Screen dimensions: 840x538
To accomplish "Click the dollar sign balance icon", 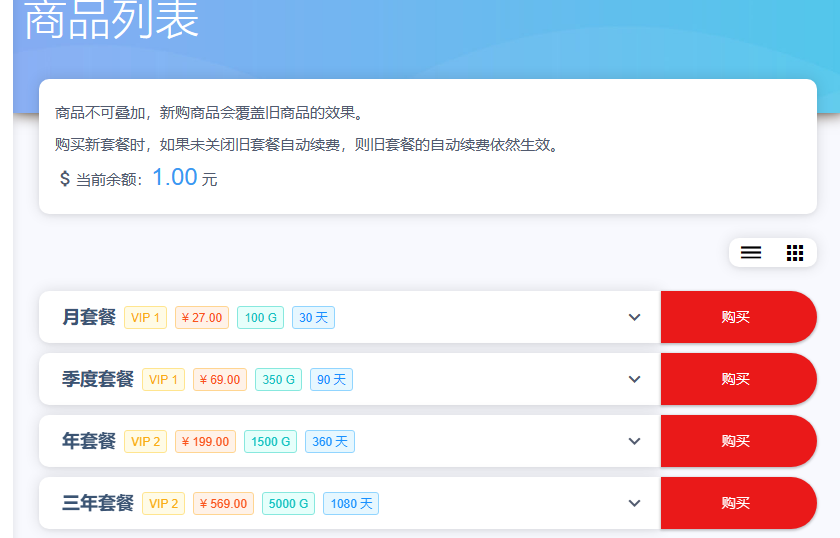I will [x=64, y=179].
